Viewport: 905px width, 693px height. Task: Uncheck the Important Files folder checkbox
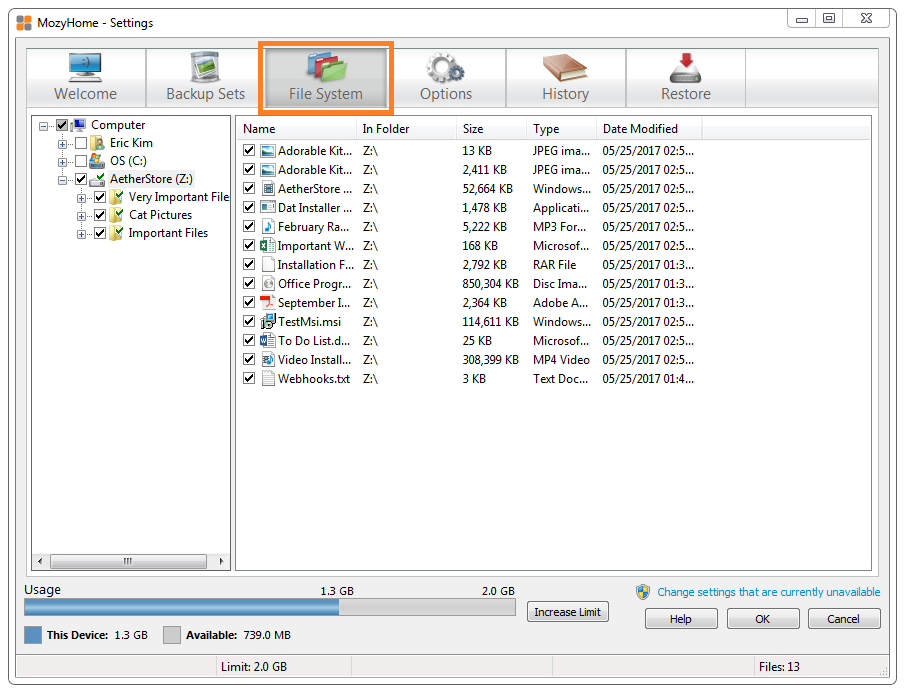click(x=100, y=233)
